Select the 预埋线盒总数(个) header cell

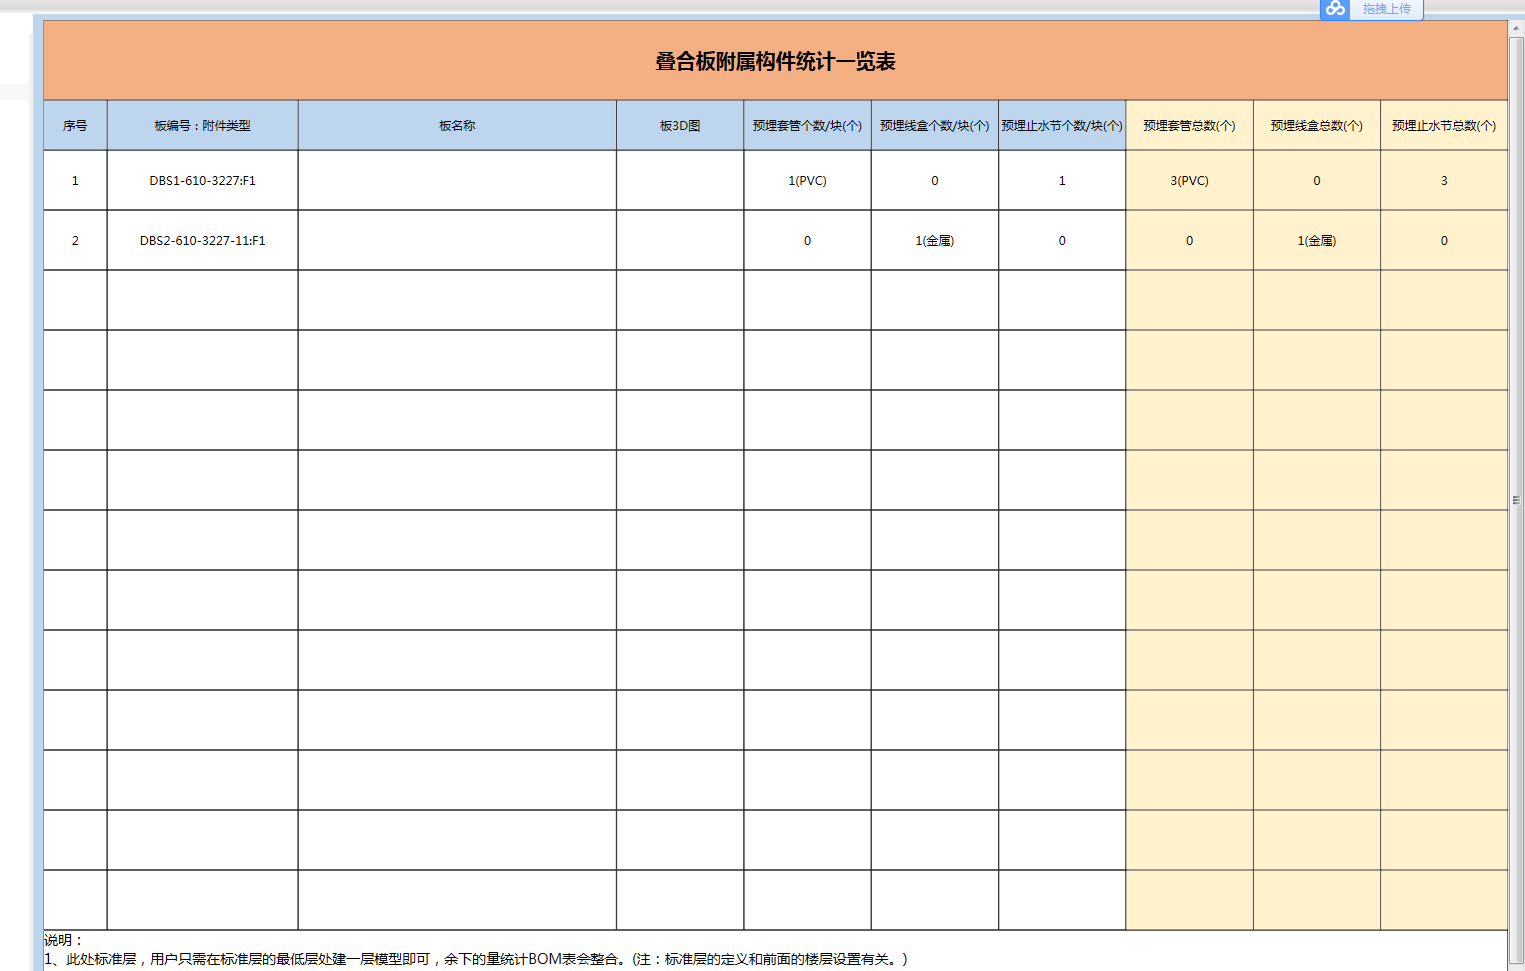pyautogui.click(x=1316, y=125)
